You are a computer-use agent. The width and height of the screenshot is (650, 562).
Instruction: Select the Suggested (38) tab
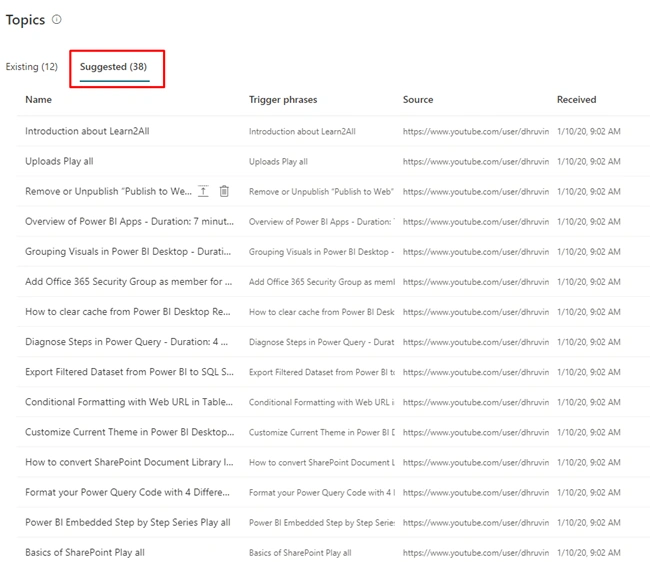pyautogui.click(x=113, y=67)
